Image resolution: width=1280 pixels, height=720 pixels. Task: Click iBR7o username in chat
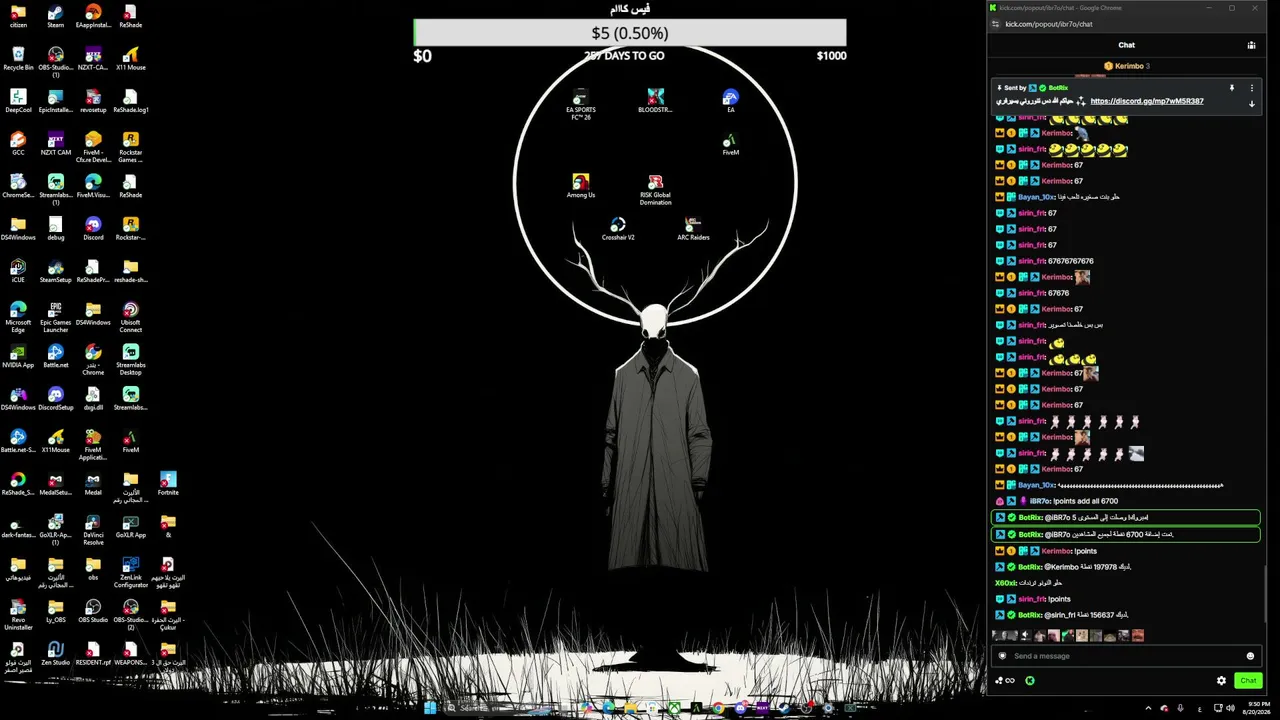tap(1040, 501)
